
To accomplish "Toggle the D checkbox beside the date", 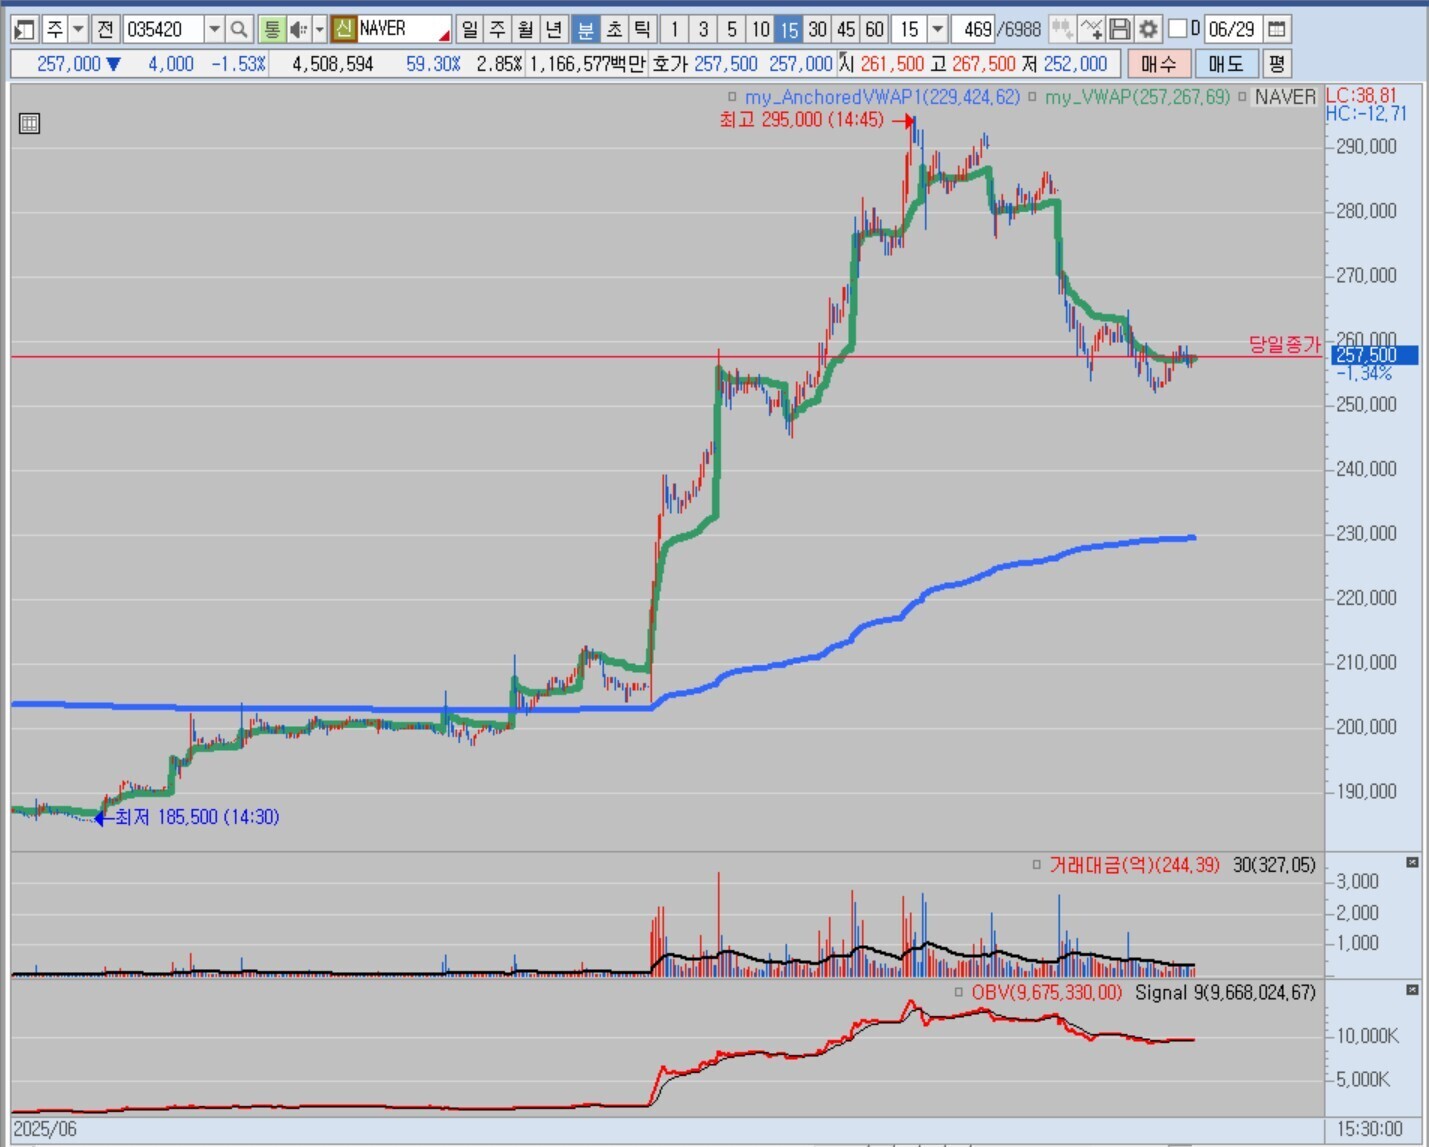I will (1178, 29).
